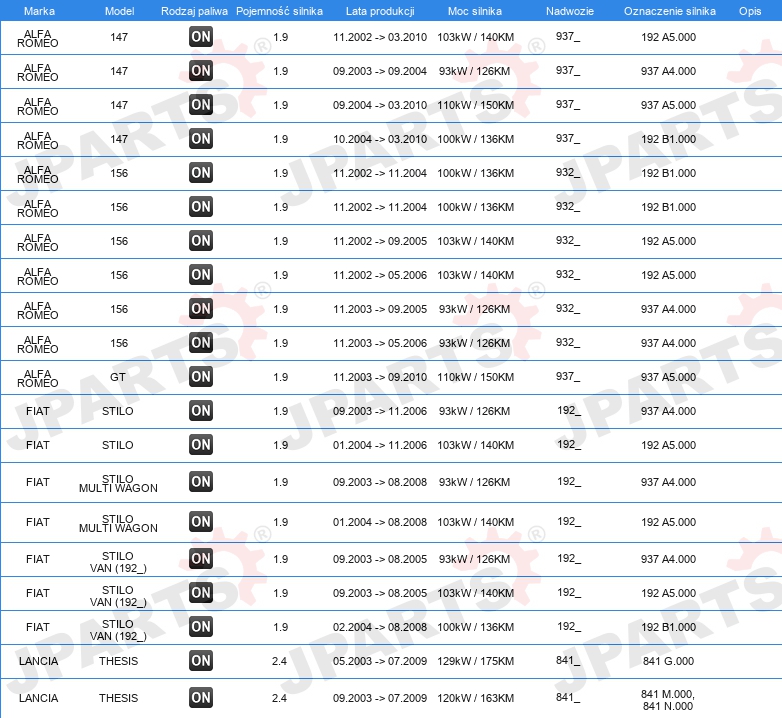The width and height of the screenshot is (782, 718).
Task: Click the Model column header
Action: (x=119, y=11)
